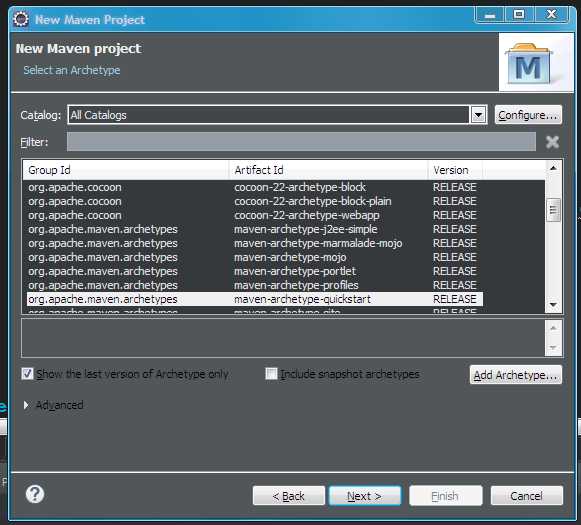Viewport: 581px width, 525px height.
Task: Click org.apache.maven.archetypes for maven-archetype-mojo
Action: 103,257
